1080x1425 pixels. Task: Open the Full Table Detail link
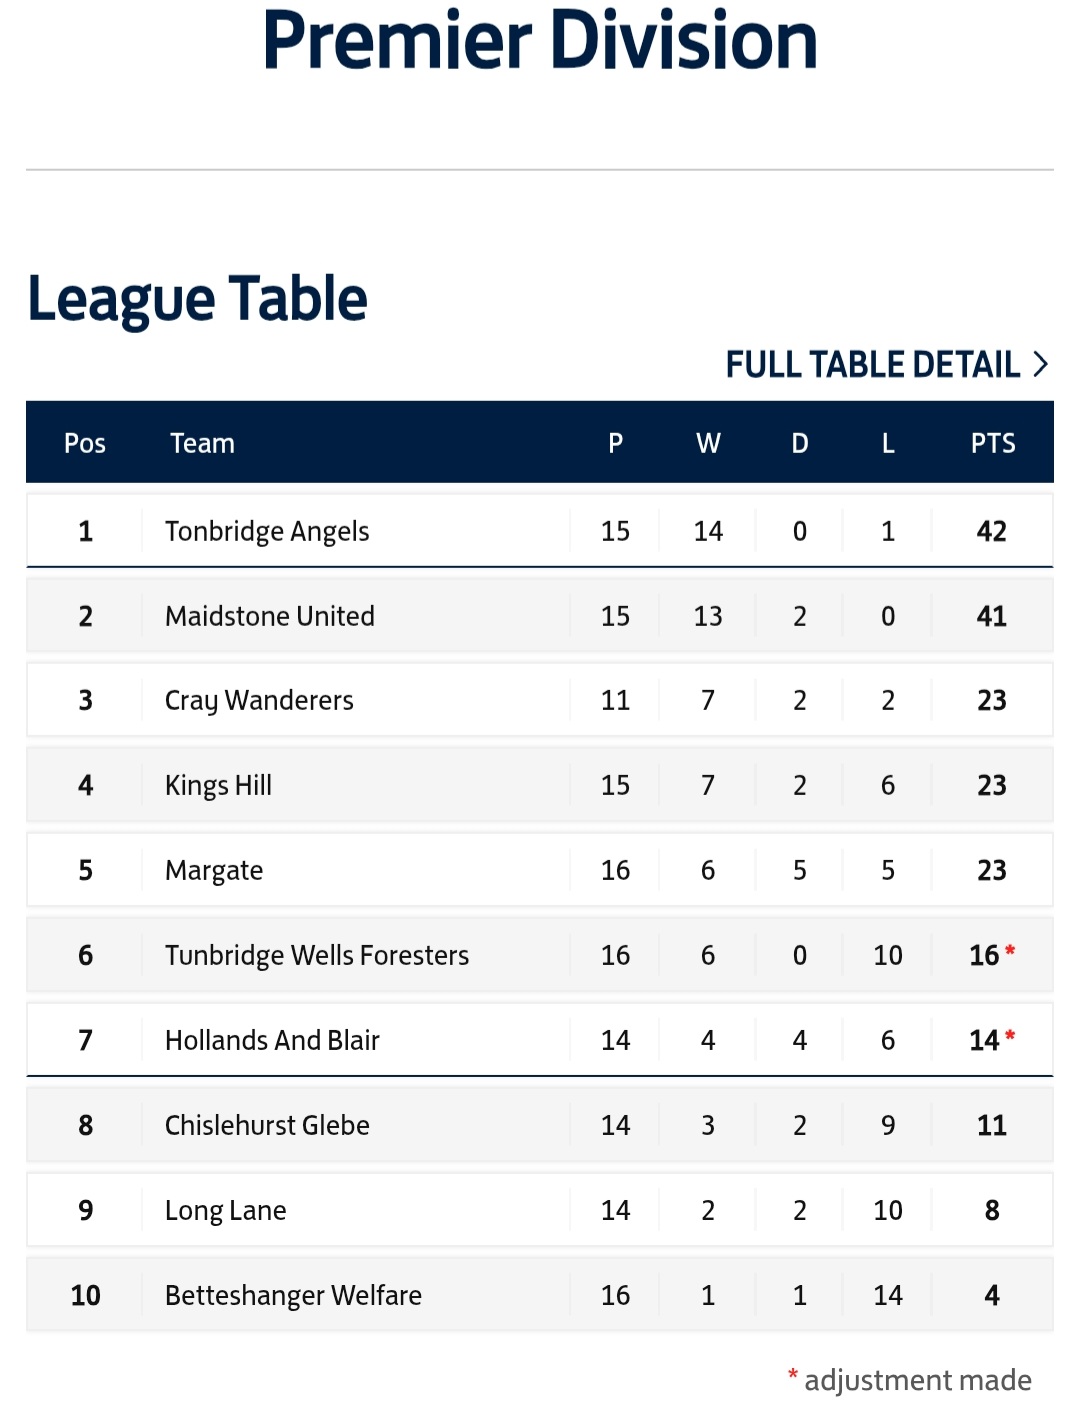pos(872,365)
